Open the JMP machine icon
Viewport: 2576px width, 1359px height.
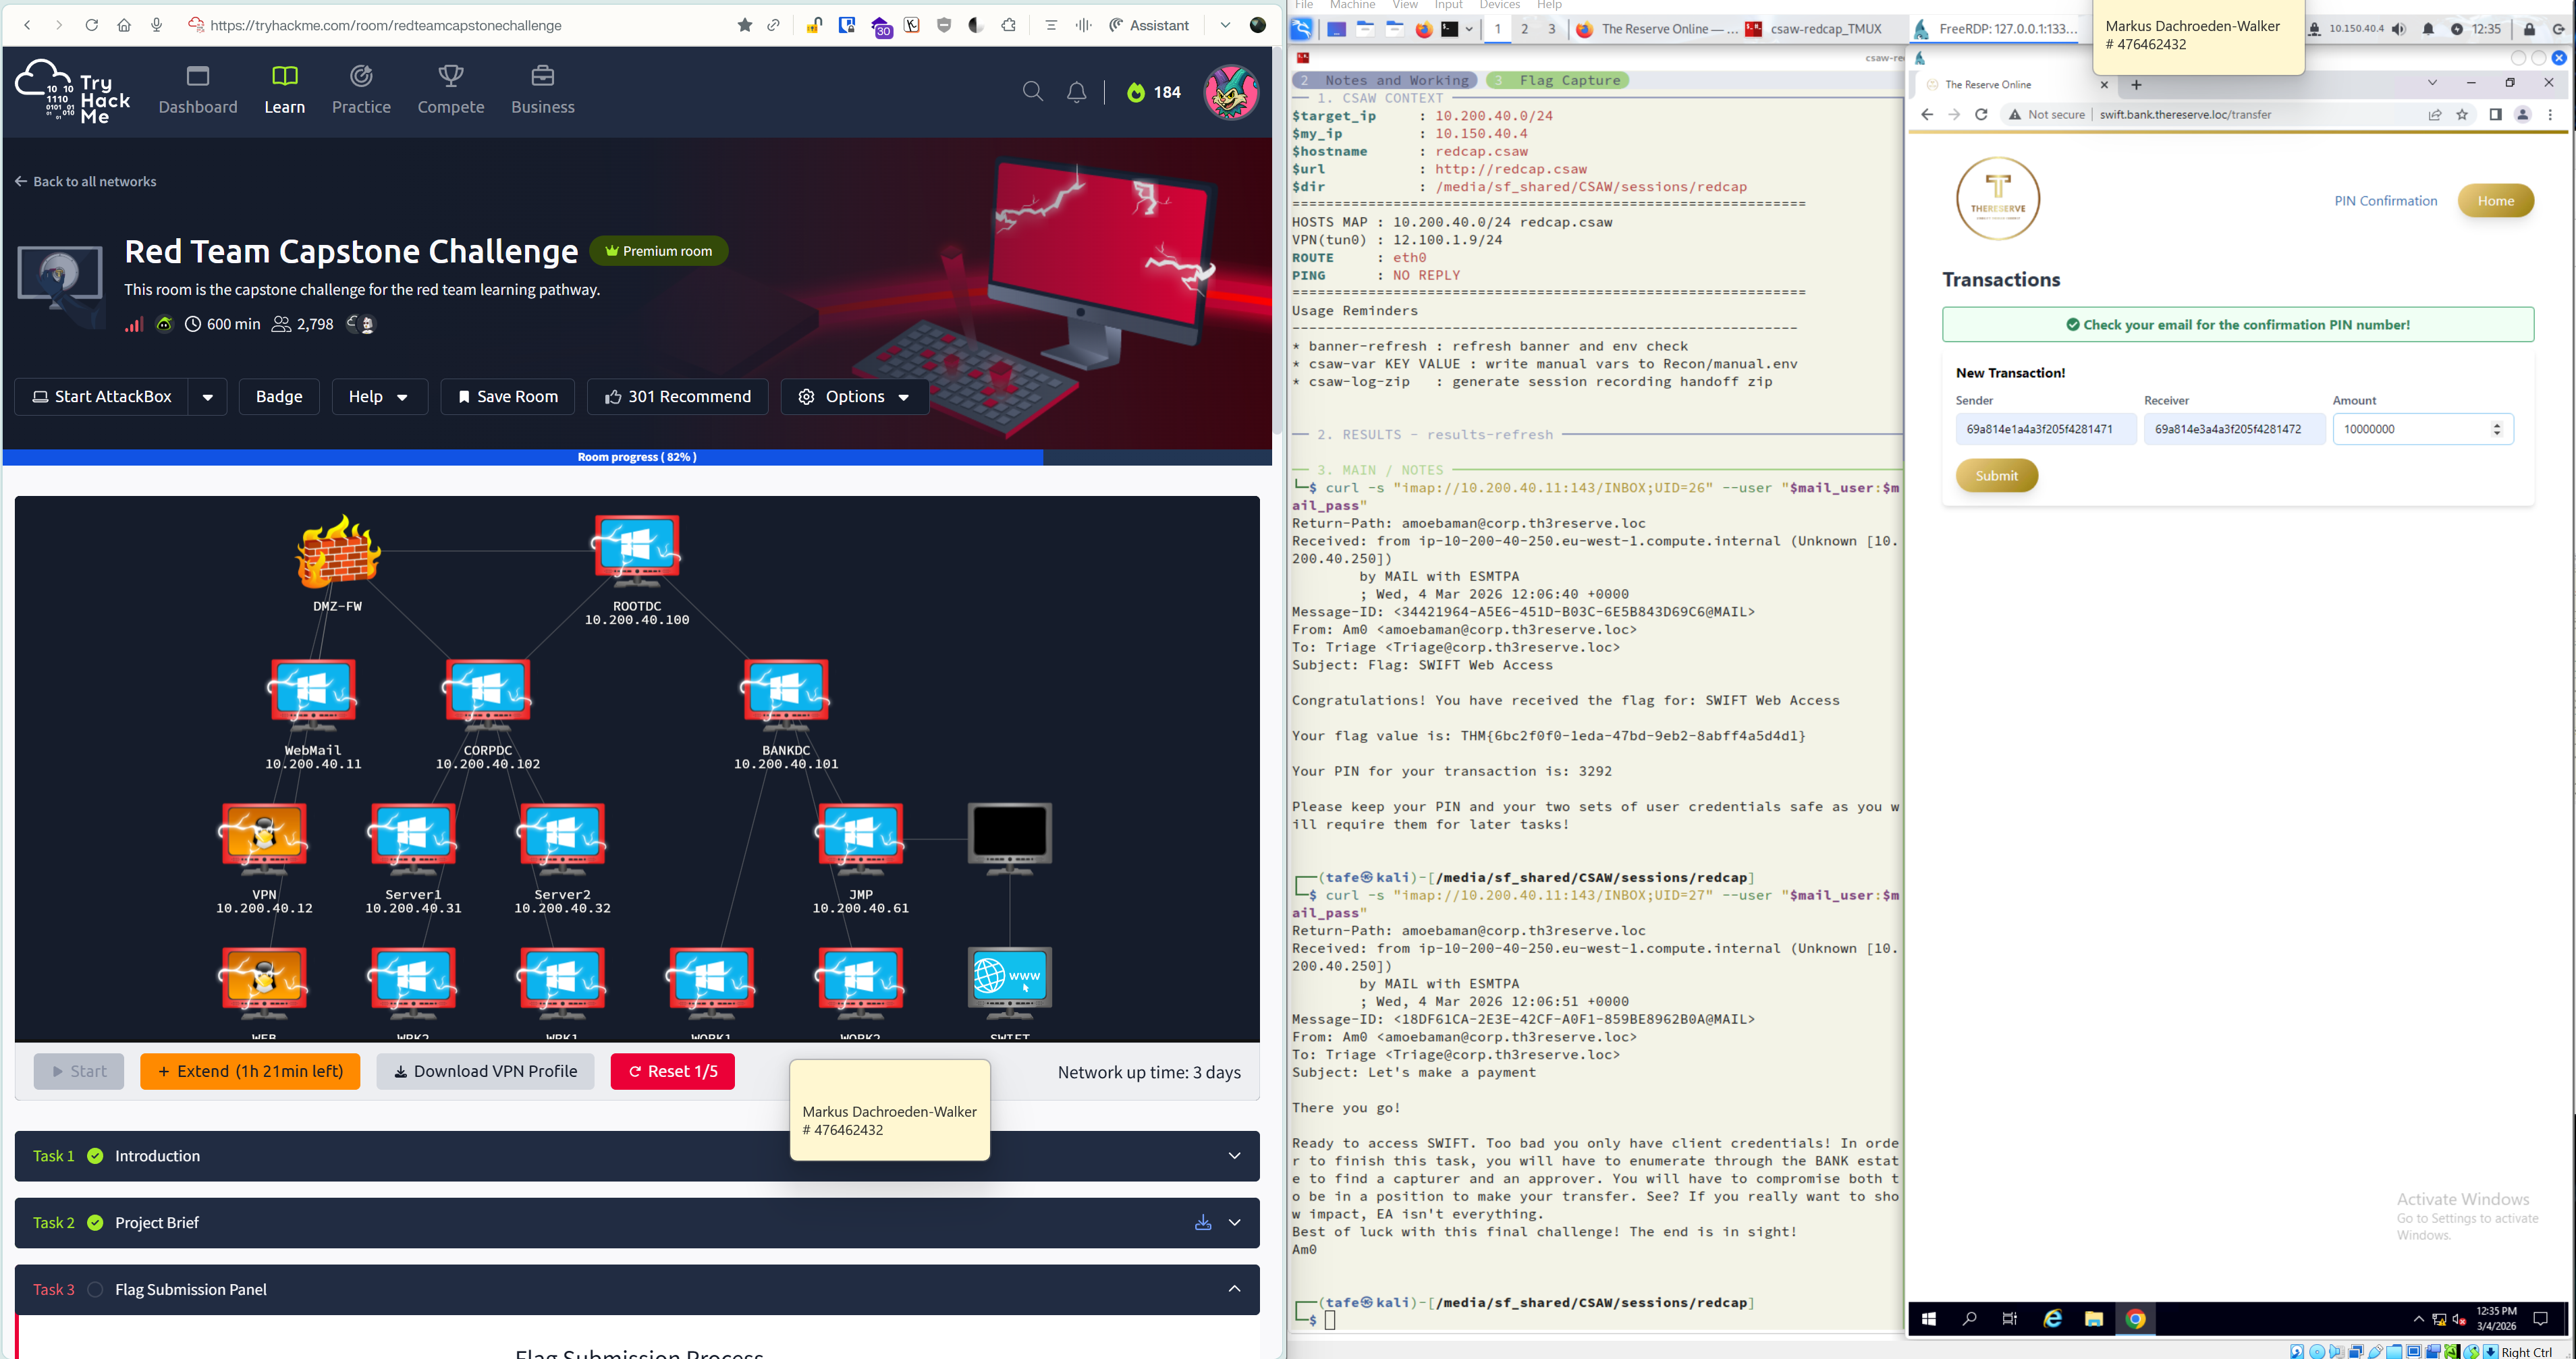860,836
